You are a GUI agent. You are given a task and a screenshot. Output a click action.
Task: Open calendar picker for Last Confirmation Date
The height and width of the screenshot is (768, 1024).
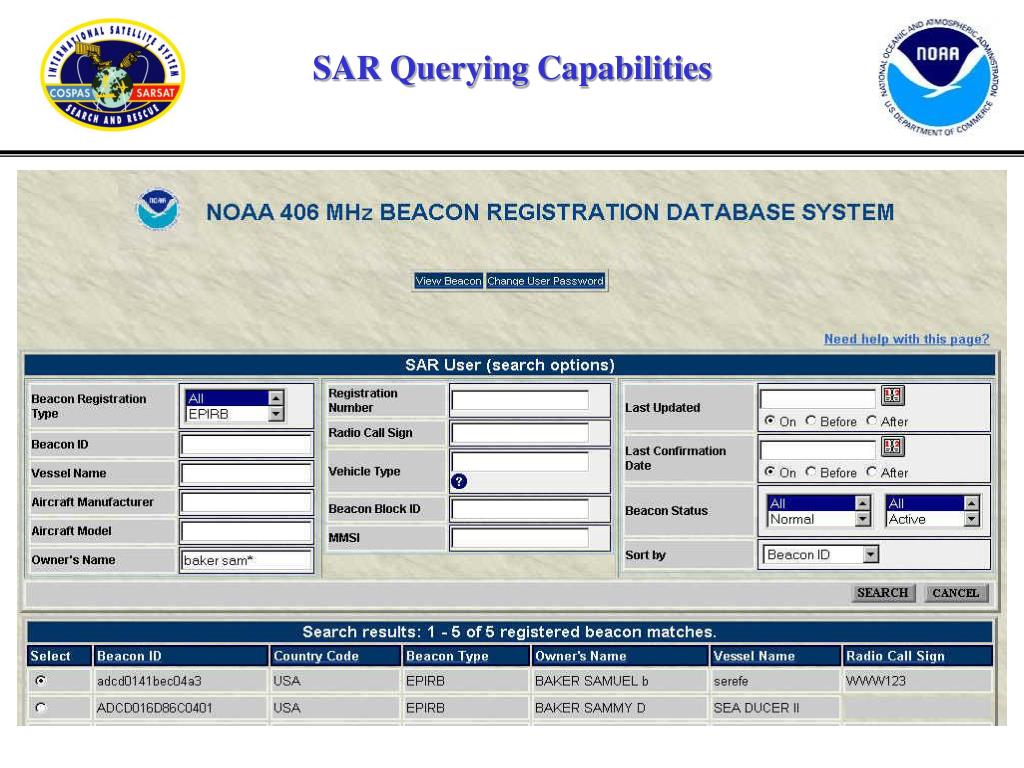coord(892,447)
